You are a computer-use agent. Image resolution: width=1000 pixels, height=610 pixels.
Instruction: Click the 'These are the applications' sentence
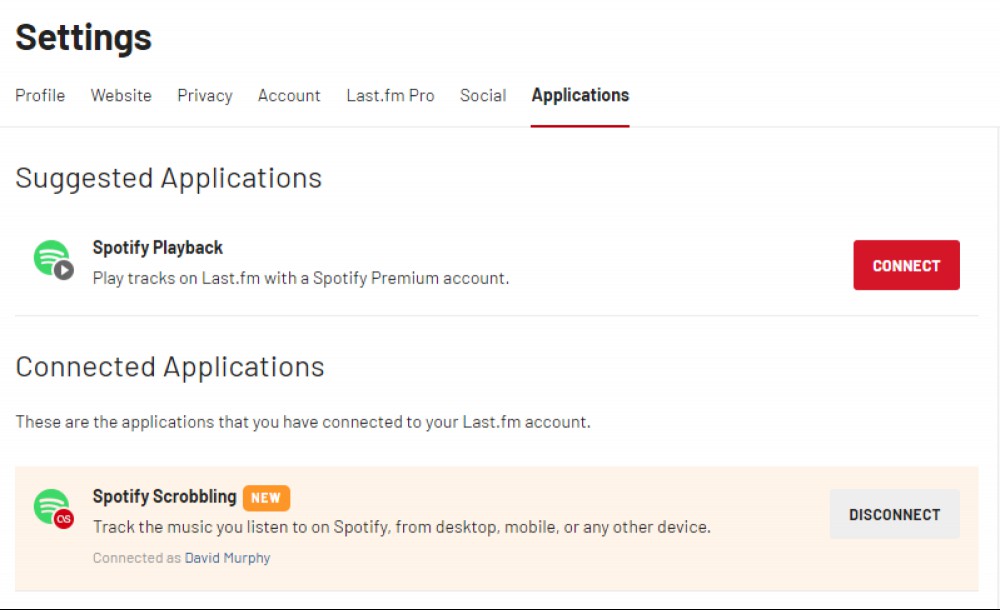tap(303, 422)
